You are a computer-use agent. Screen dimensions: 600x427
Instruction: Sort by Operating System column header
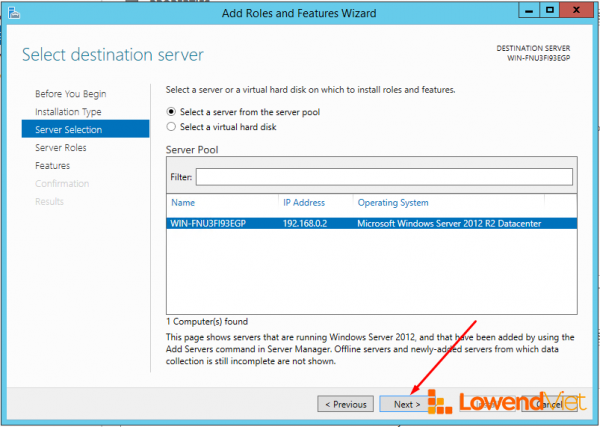point(393,203)
